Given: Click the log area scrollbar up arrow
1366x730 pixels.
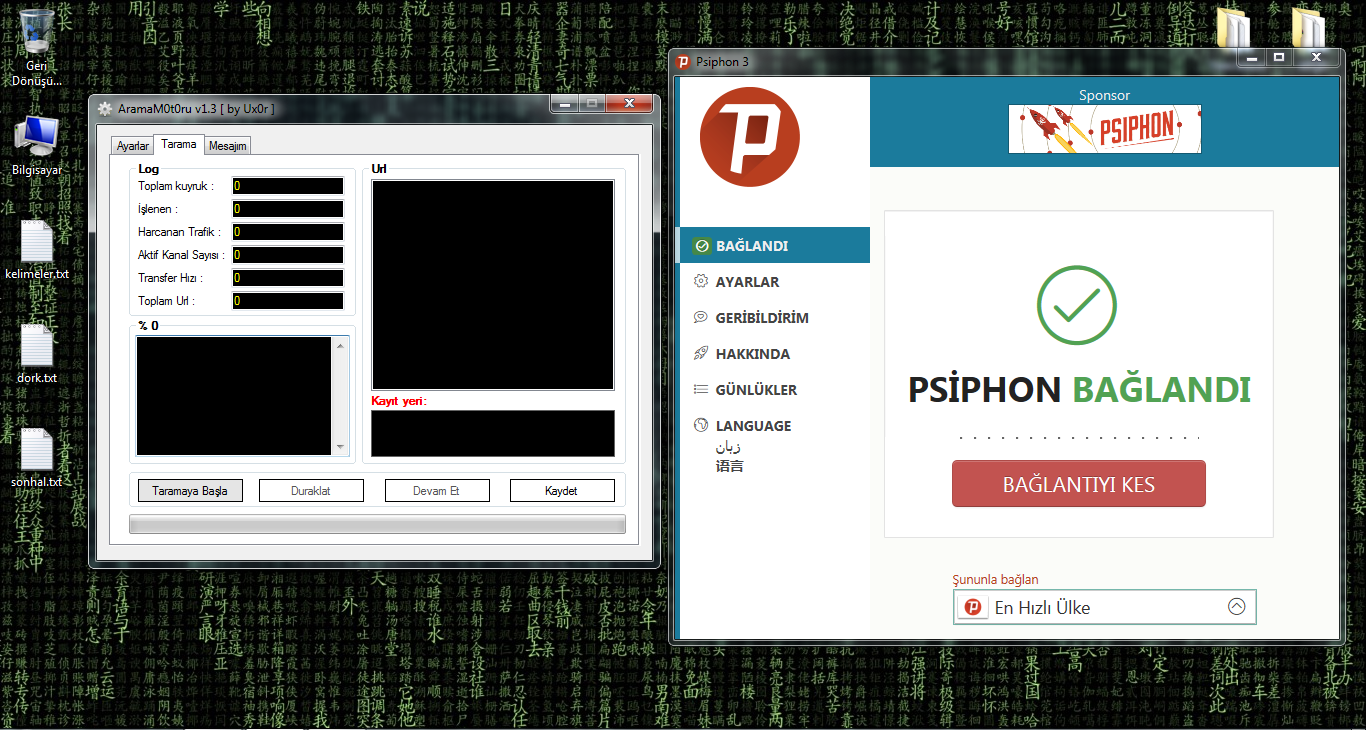Looking at the screenshot, I should [341, 346].
